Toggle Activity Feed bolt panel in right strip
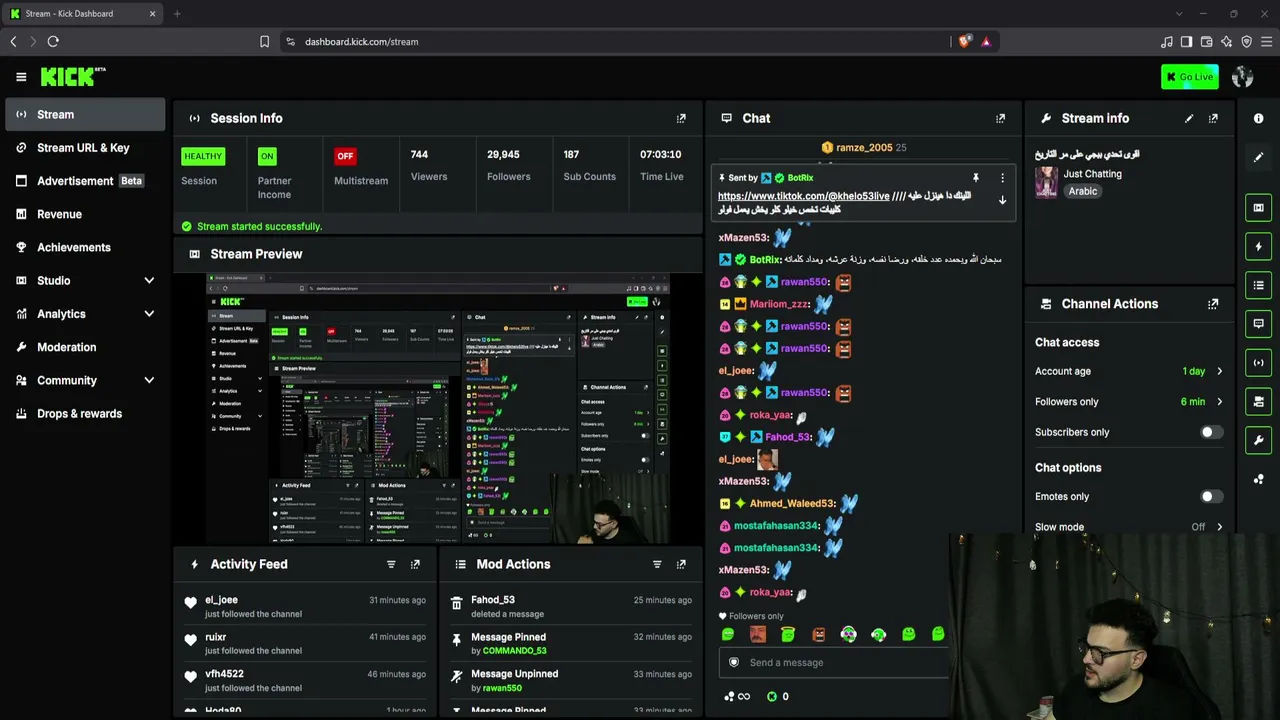 tap(1259, 246)
